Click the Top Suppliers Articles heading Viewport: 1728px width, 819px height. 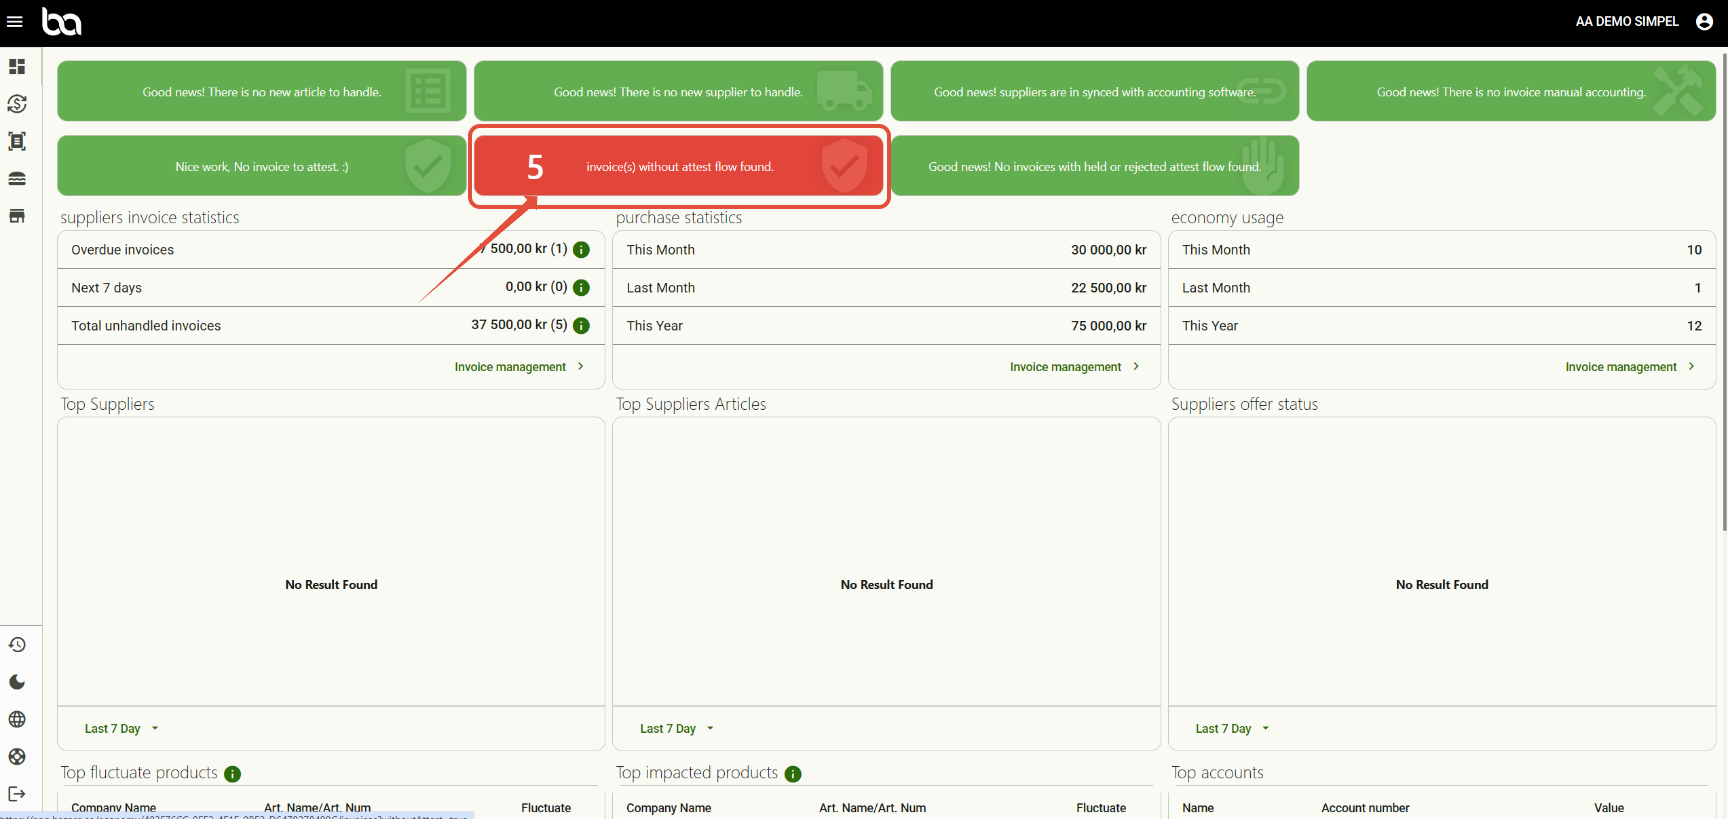pyautogui.click(x=691, y=404)
